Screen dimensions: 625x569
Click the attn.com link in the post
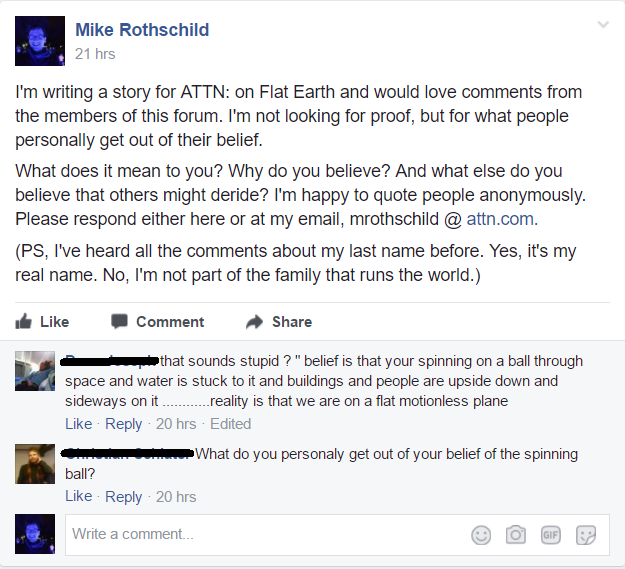[x=500, y=219]
